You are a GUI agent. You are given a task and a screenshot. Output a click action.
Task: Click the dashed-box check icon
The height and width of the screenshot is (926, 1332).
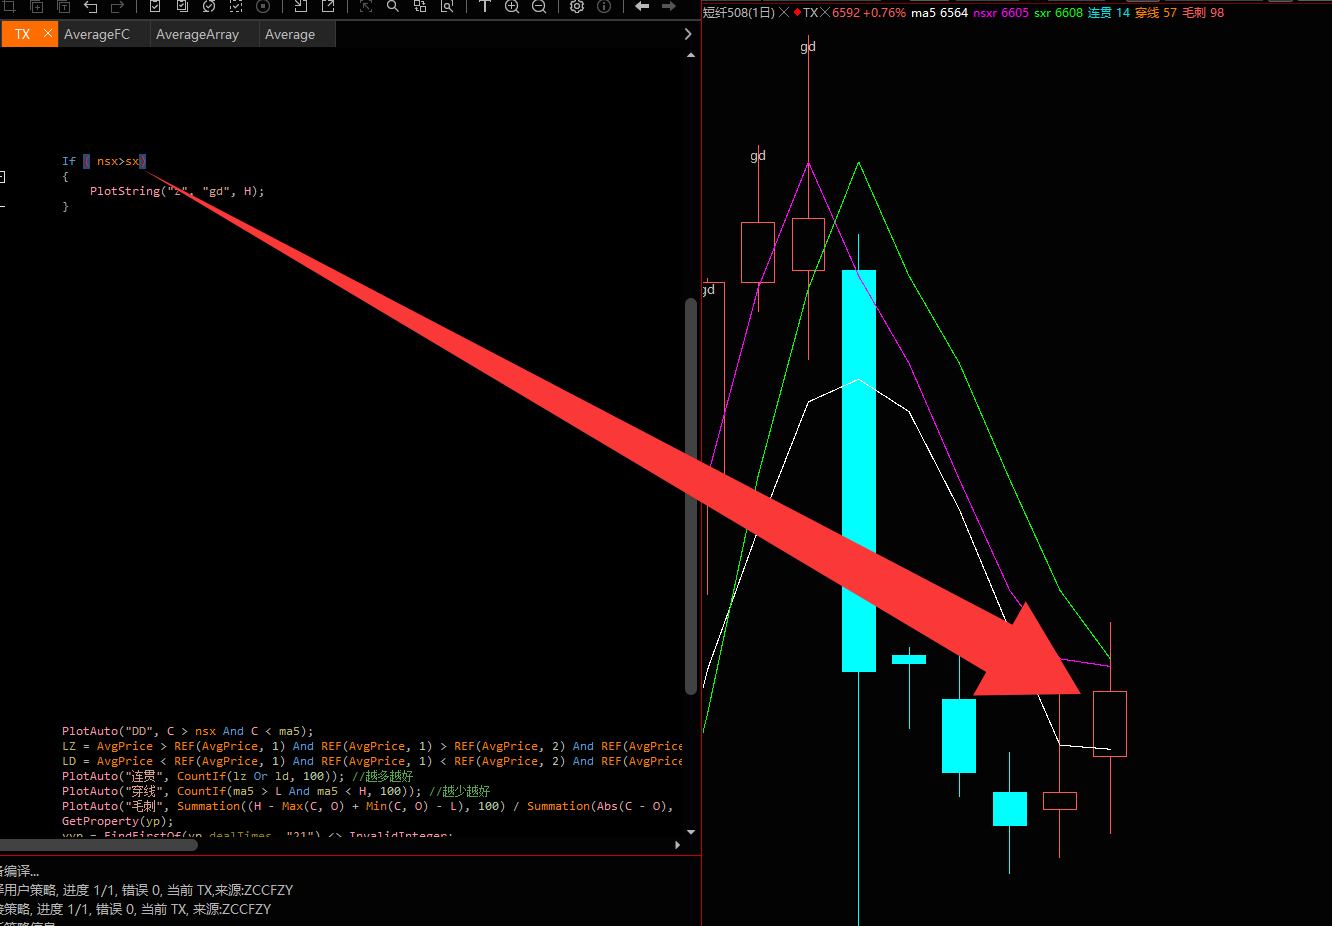236,6
